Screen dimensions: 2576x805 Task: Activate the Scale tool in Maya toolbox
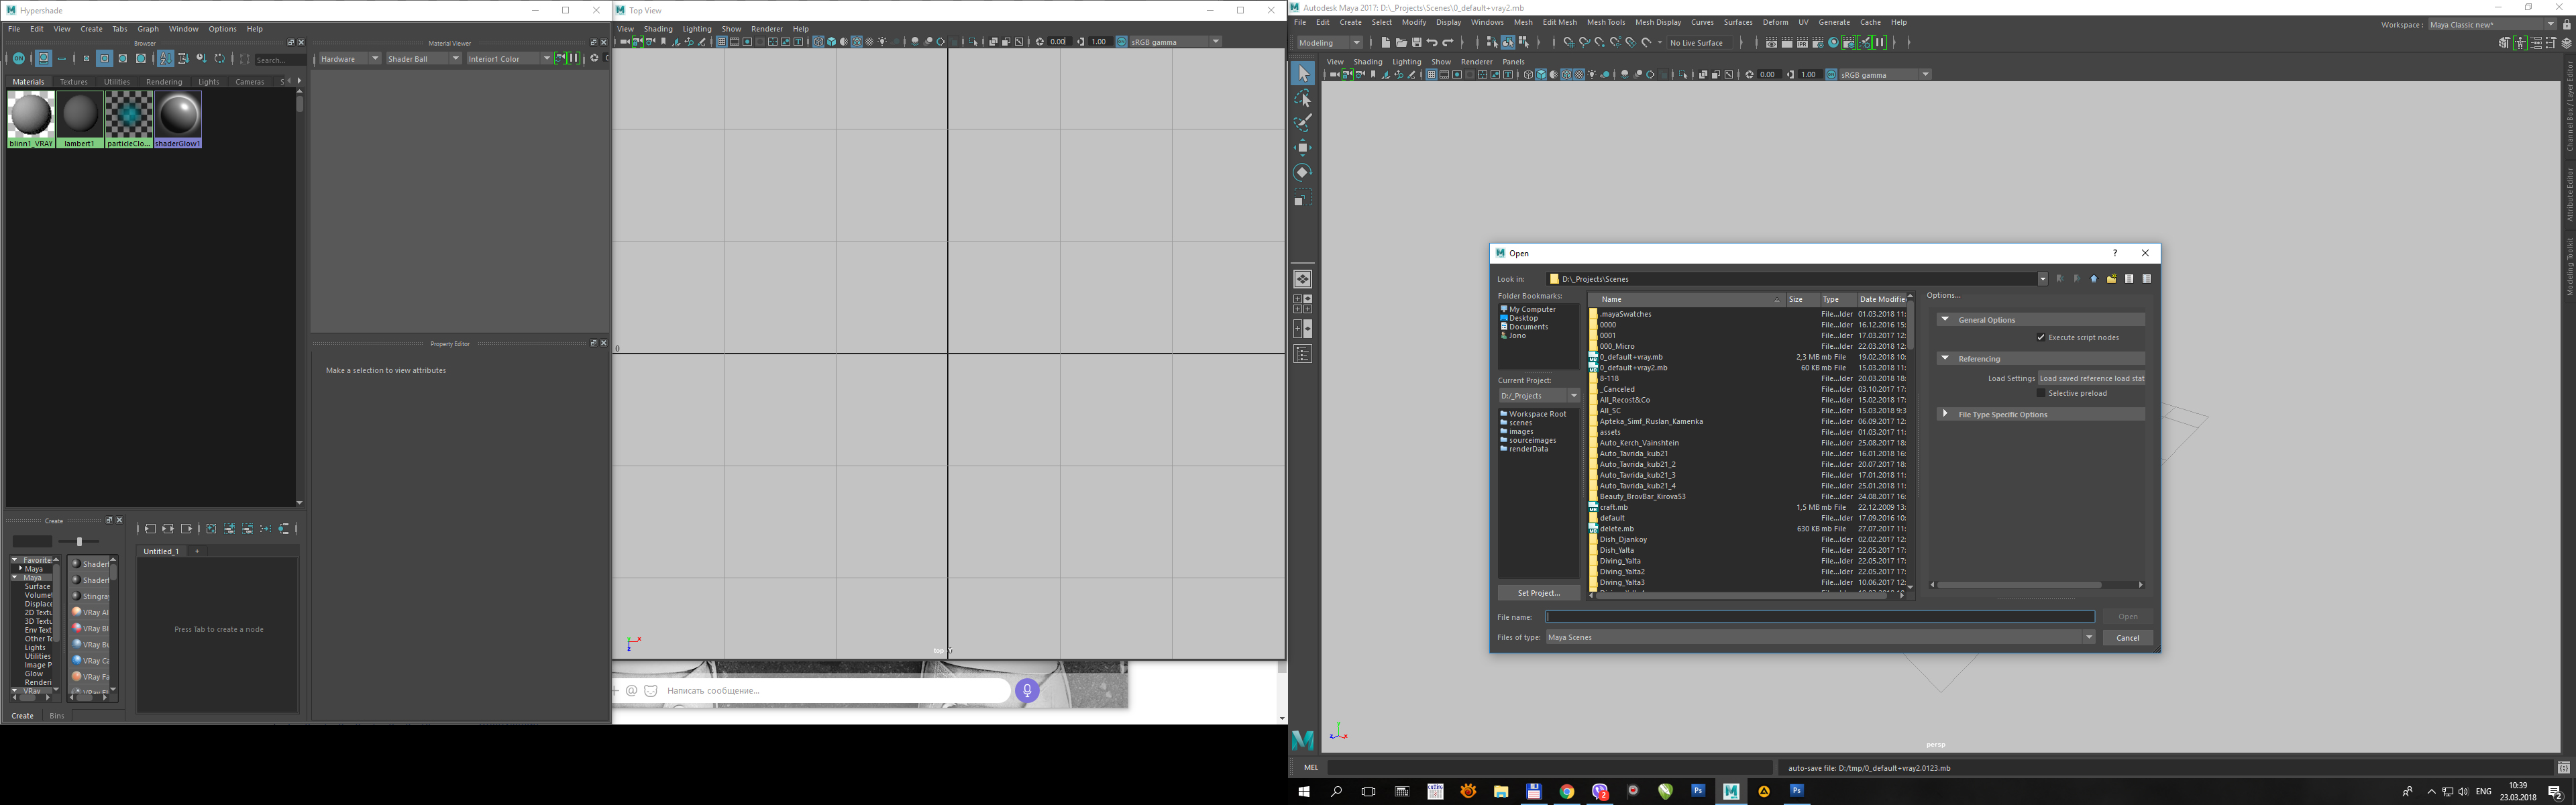(1302, 199)
